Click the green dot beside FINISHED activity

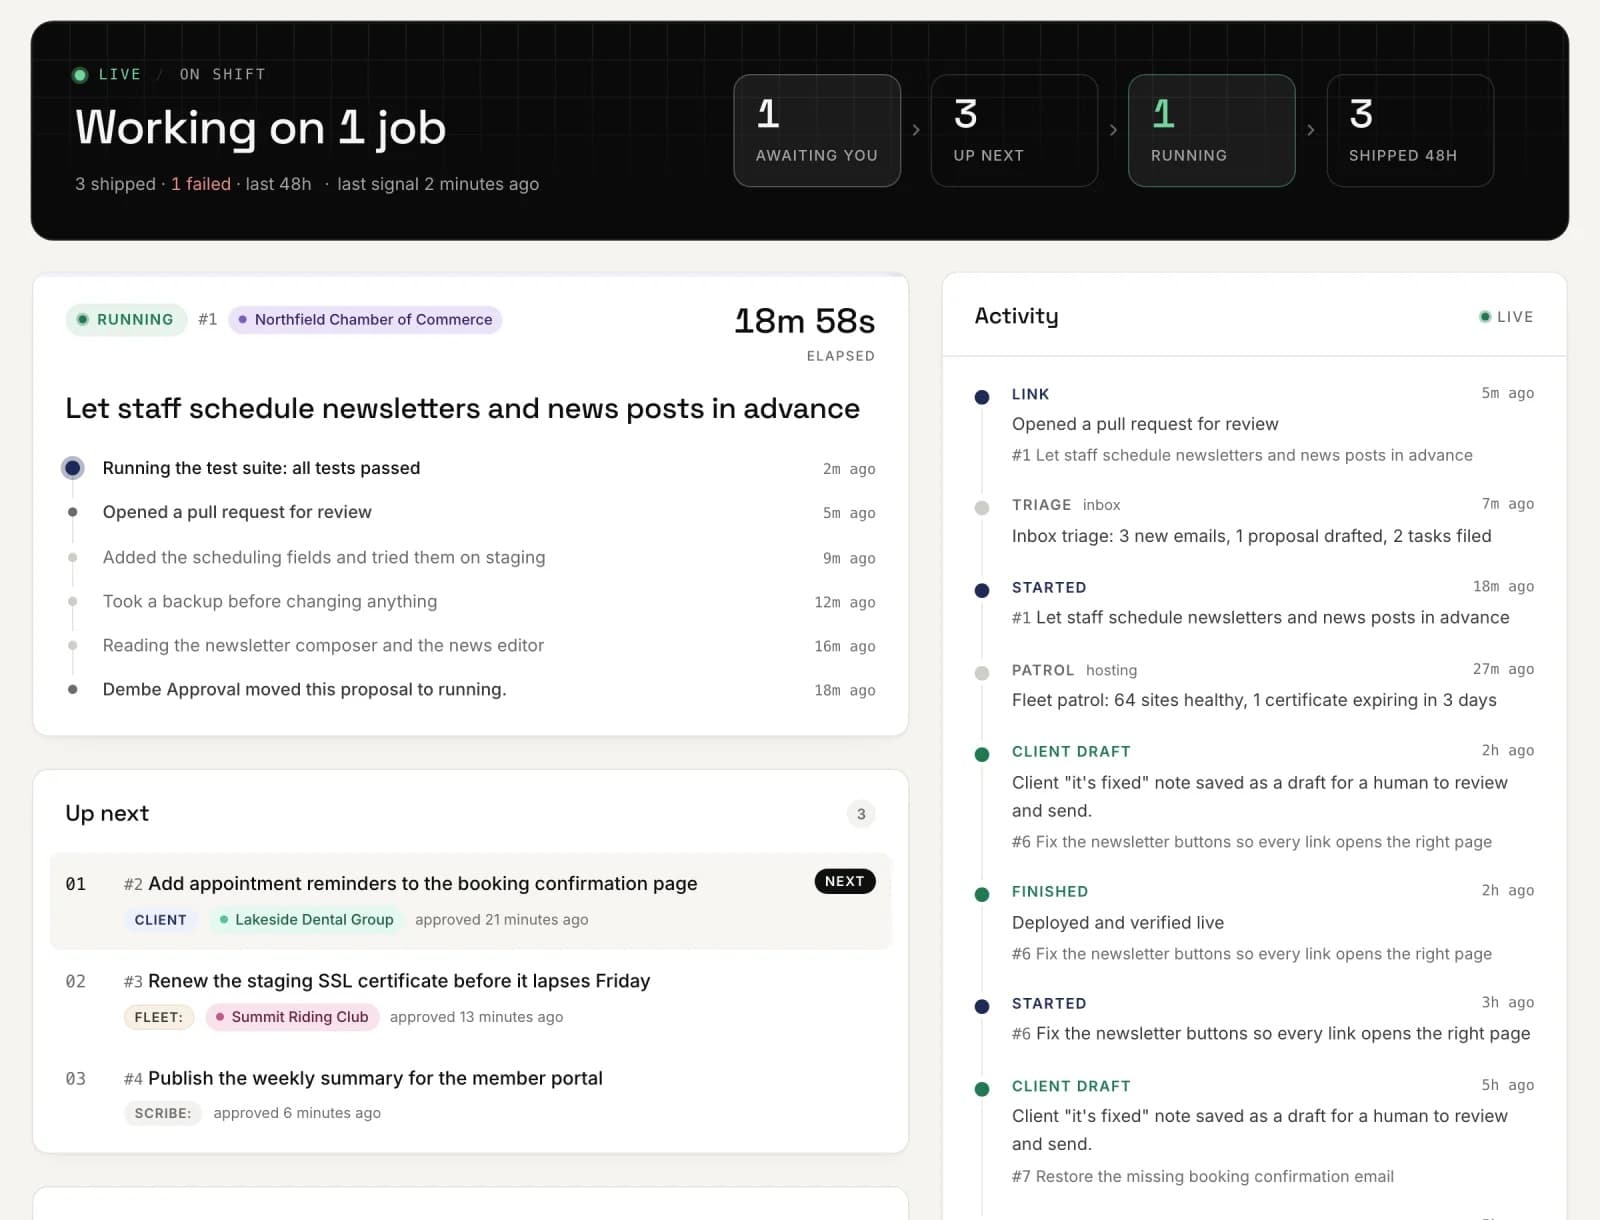click(982, 894)
